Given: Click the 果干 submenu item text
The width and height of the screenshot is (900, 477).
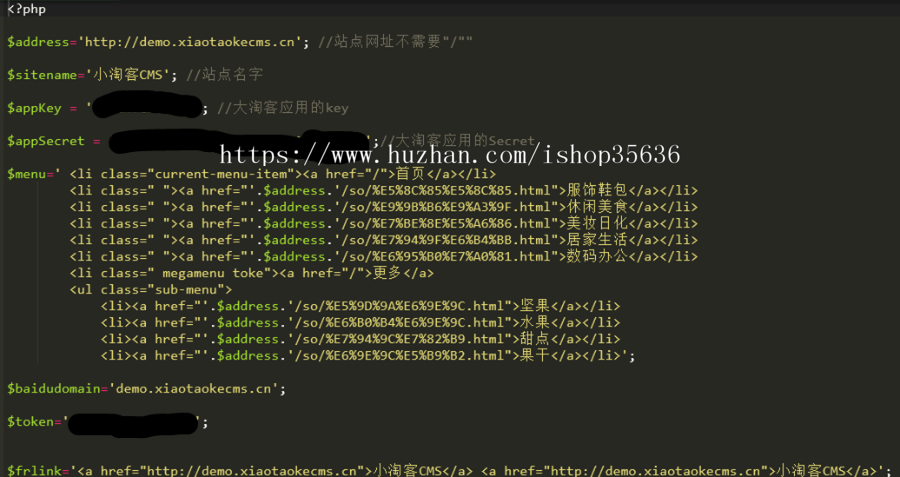Looking at the screenshot, I should point(534,356).
